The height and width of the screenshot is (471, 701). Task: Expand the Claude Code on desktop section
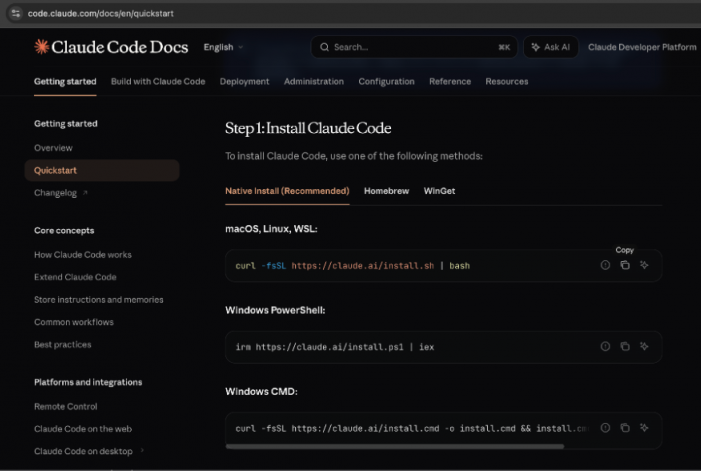tap(142, 450)
